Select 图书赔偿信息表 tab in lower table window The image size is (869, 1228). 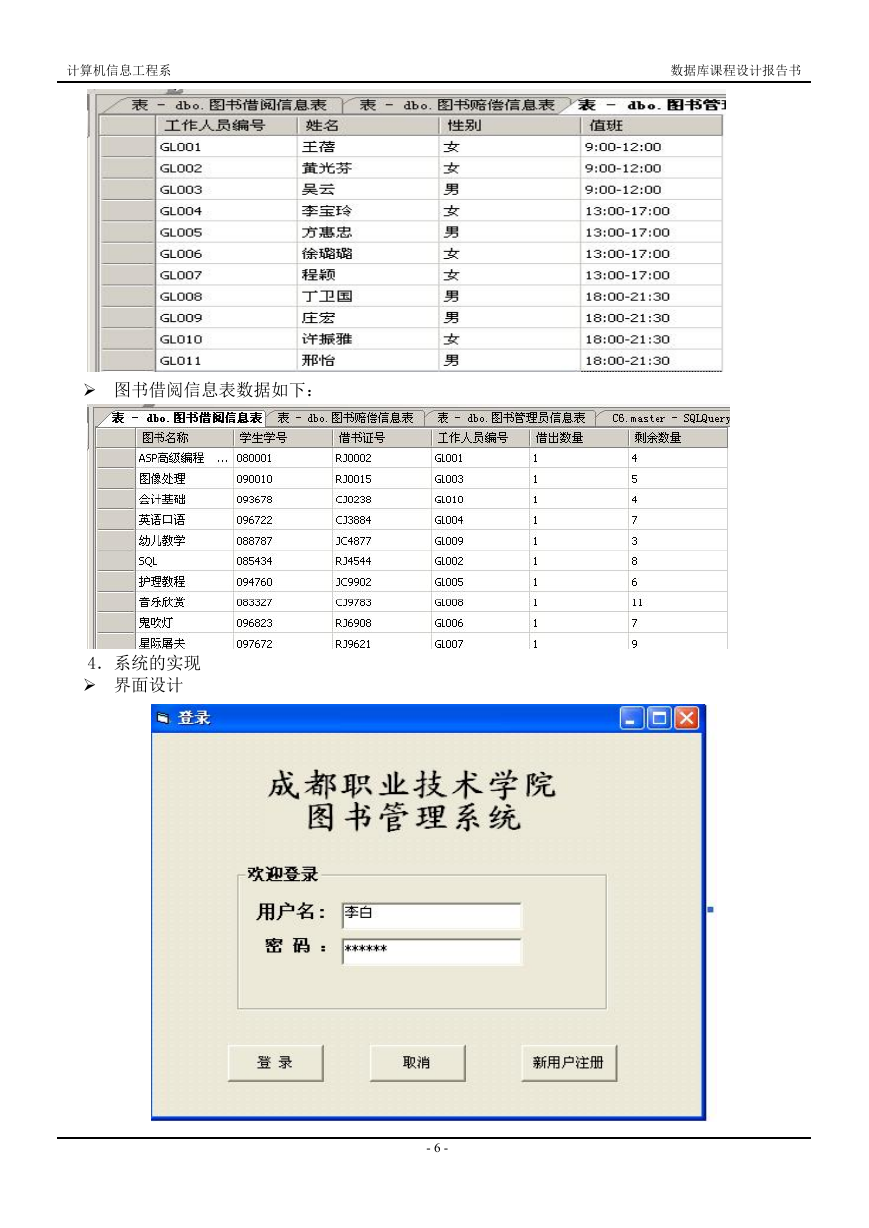(x=345, y=418)
